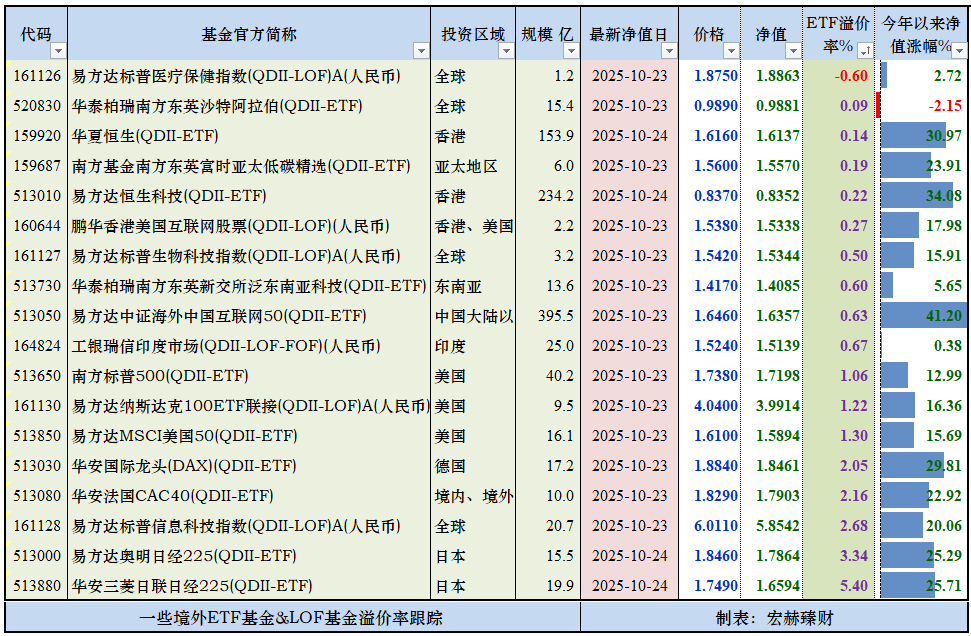Select the 234.2 fund size cell

[x=548, y=196]
